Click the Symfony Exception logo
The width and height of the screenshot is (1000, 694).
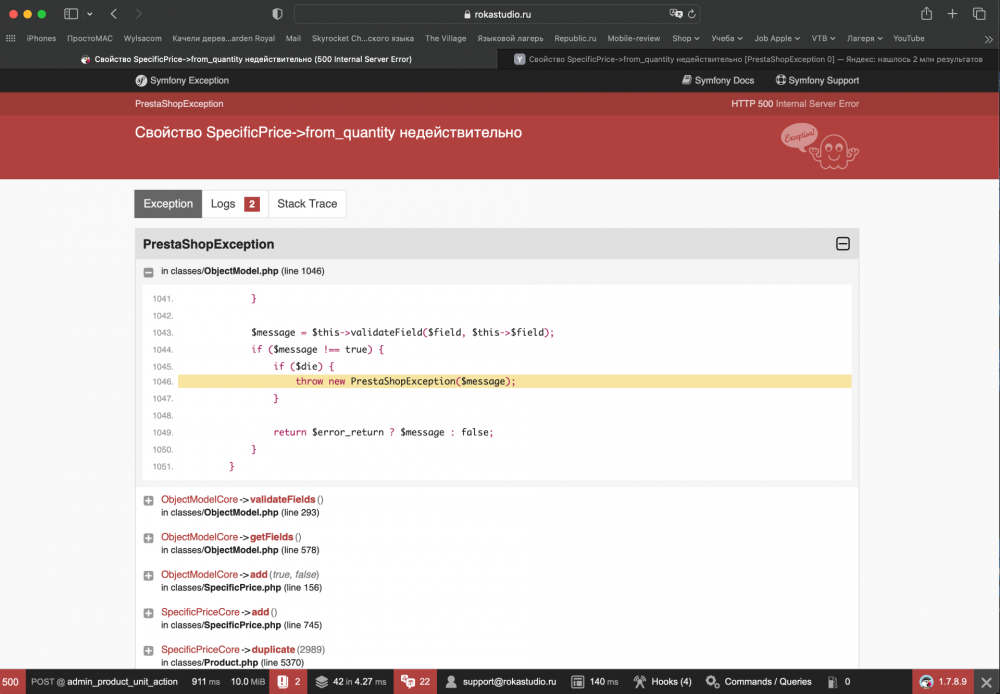182,80
